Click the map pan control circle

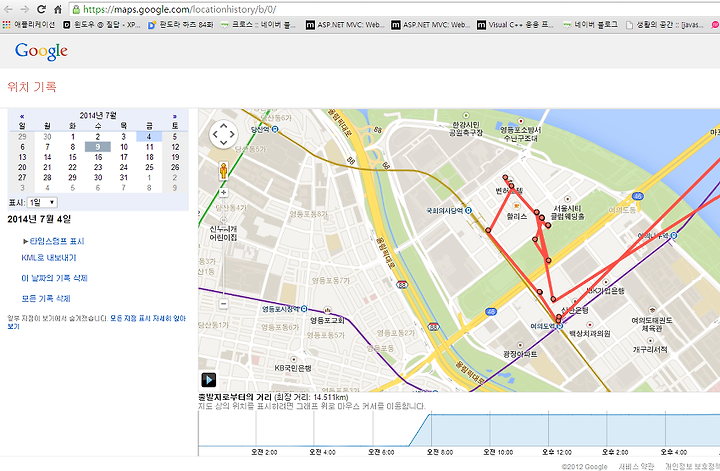(224, 134)
